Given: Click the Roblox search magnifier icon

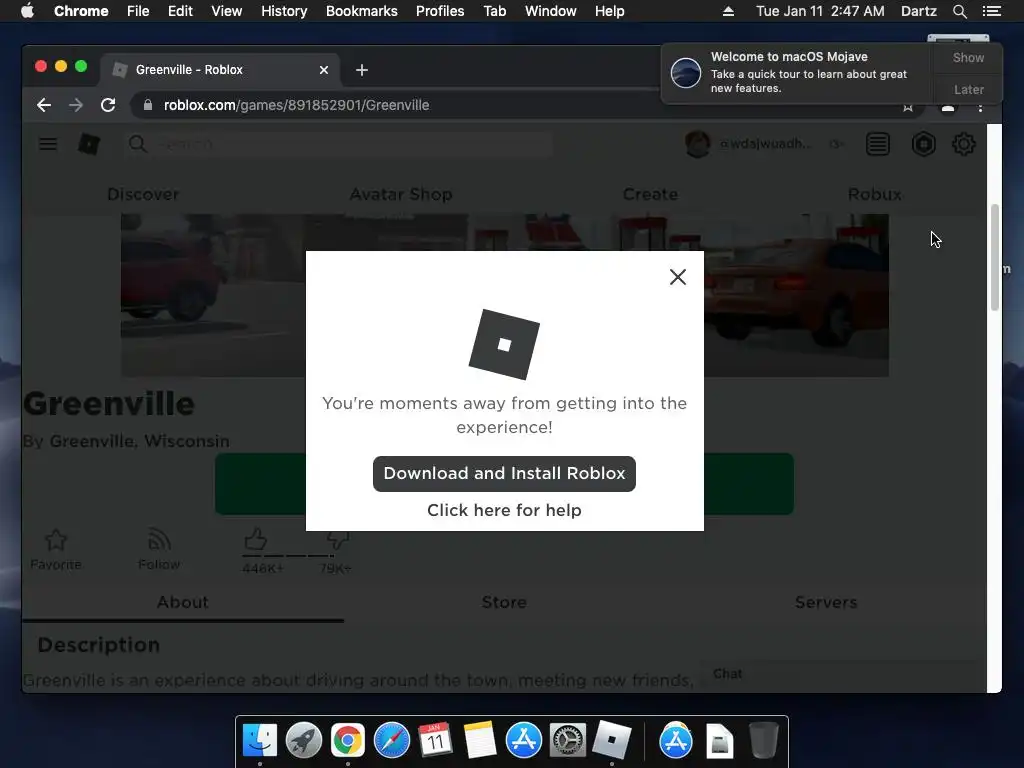Looking at the screenshot, I should point(138,144).
